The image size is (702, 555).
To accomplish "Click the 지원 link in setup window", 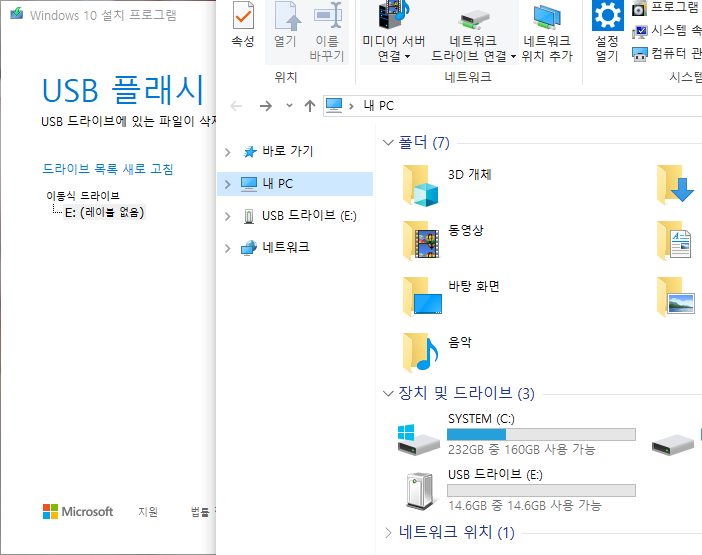I will click(148, 512).
